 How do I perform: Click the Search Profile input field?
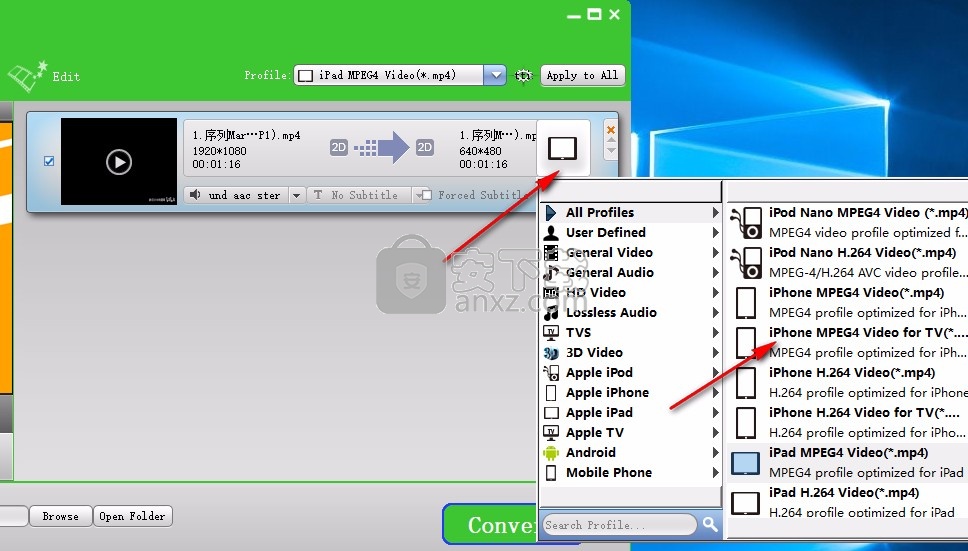coord(619,525)
